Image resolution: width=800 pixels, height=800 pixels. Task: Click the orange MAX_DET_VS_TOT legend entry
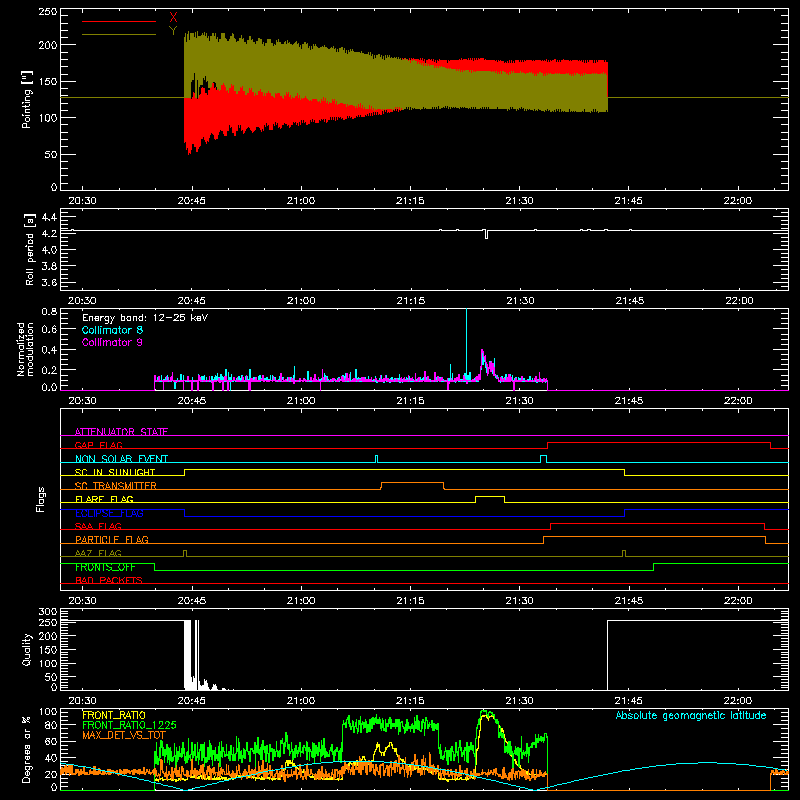(124, 735)
